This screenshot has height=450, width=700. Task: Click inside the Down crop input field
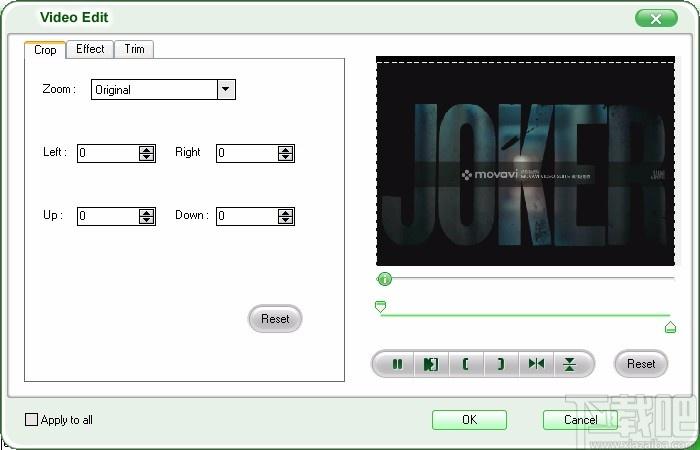[245, 216]
